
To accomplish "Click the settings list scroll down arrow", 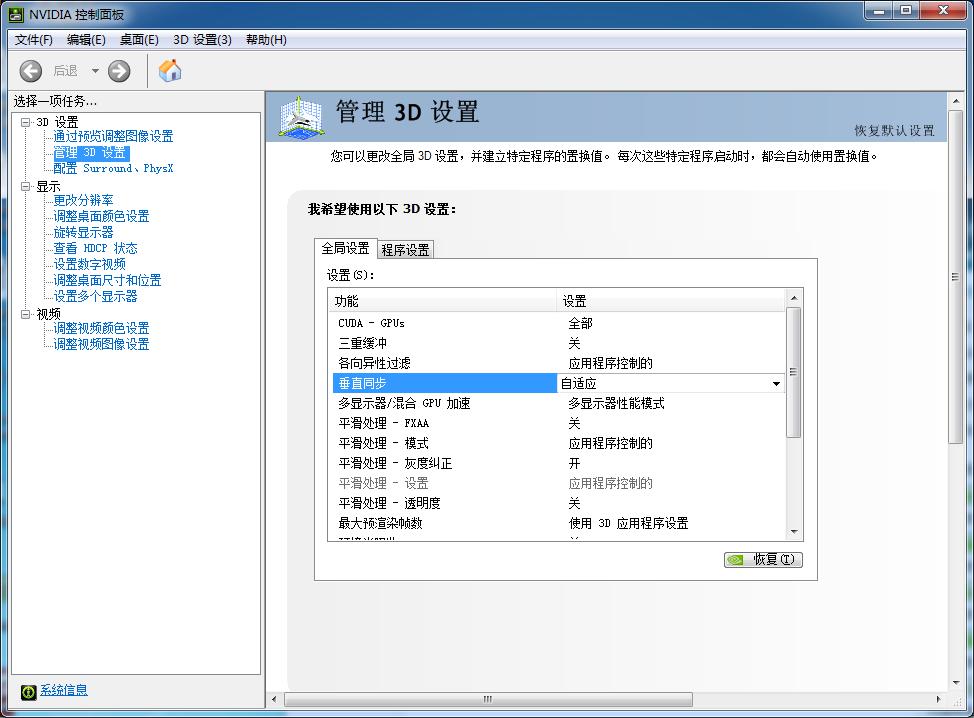I will coord(794,532).
